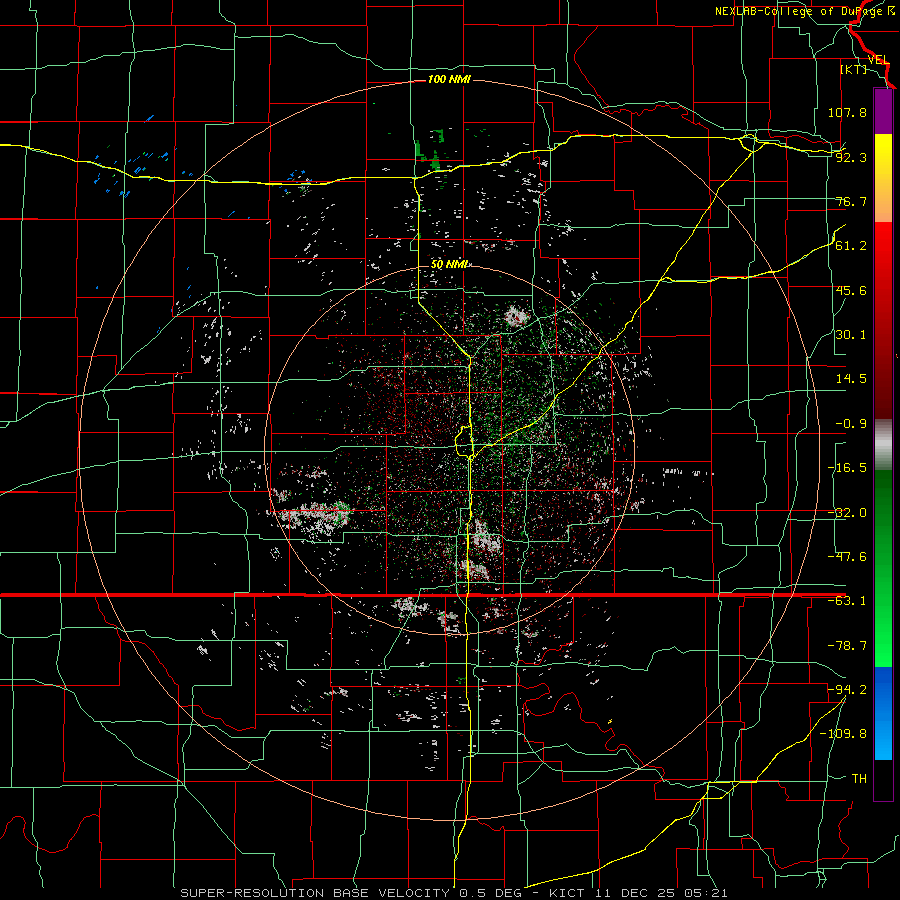Select the -47.6 value on velocity scale
This screenshot has height=900, width=900.
pyautogui.click(x=847, y=557)
